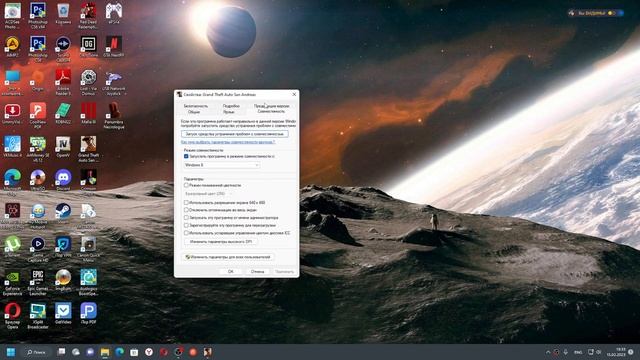Screen dimensions: 640x360
Task: Select the iTop VPN desktop icon
Action: coord(63,247)
